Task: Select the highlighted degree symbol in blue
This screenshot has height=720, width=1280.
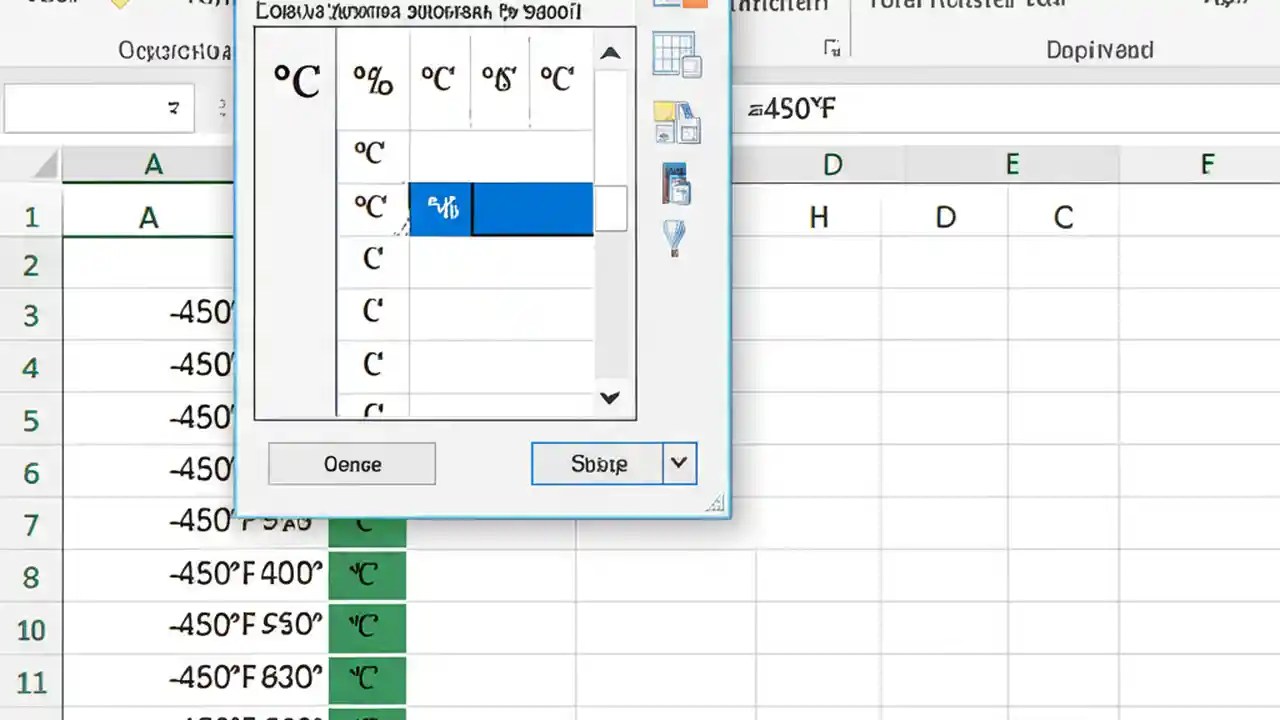Action: [443, 207]
